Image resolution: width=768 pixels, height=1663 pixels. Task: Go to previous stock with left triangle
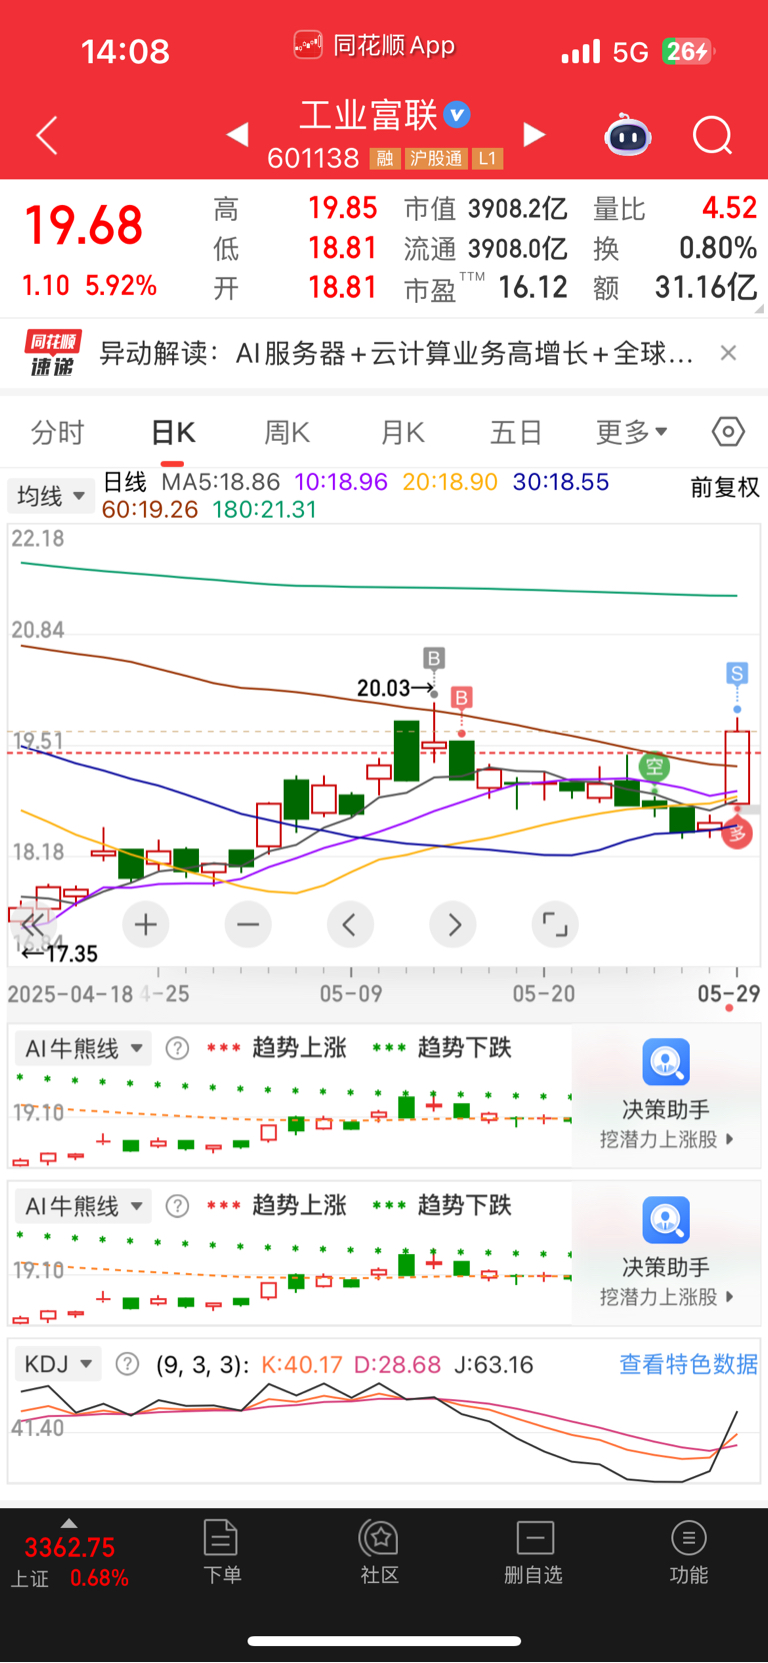click(x=238, y=134)
